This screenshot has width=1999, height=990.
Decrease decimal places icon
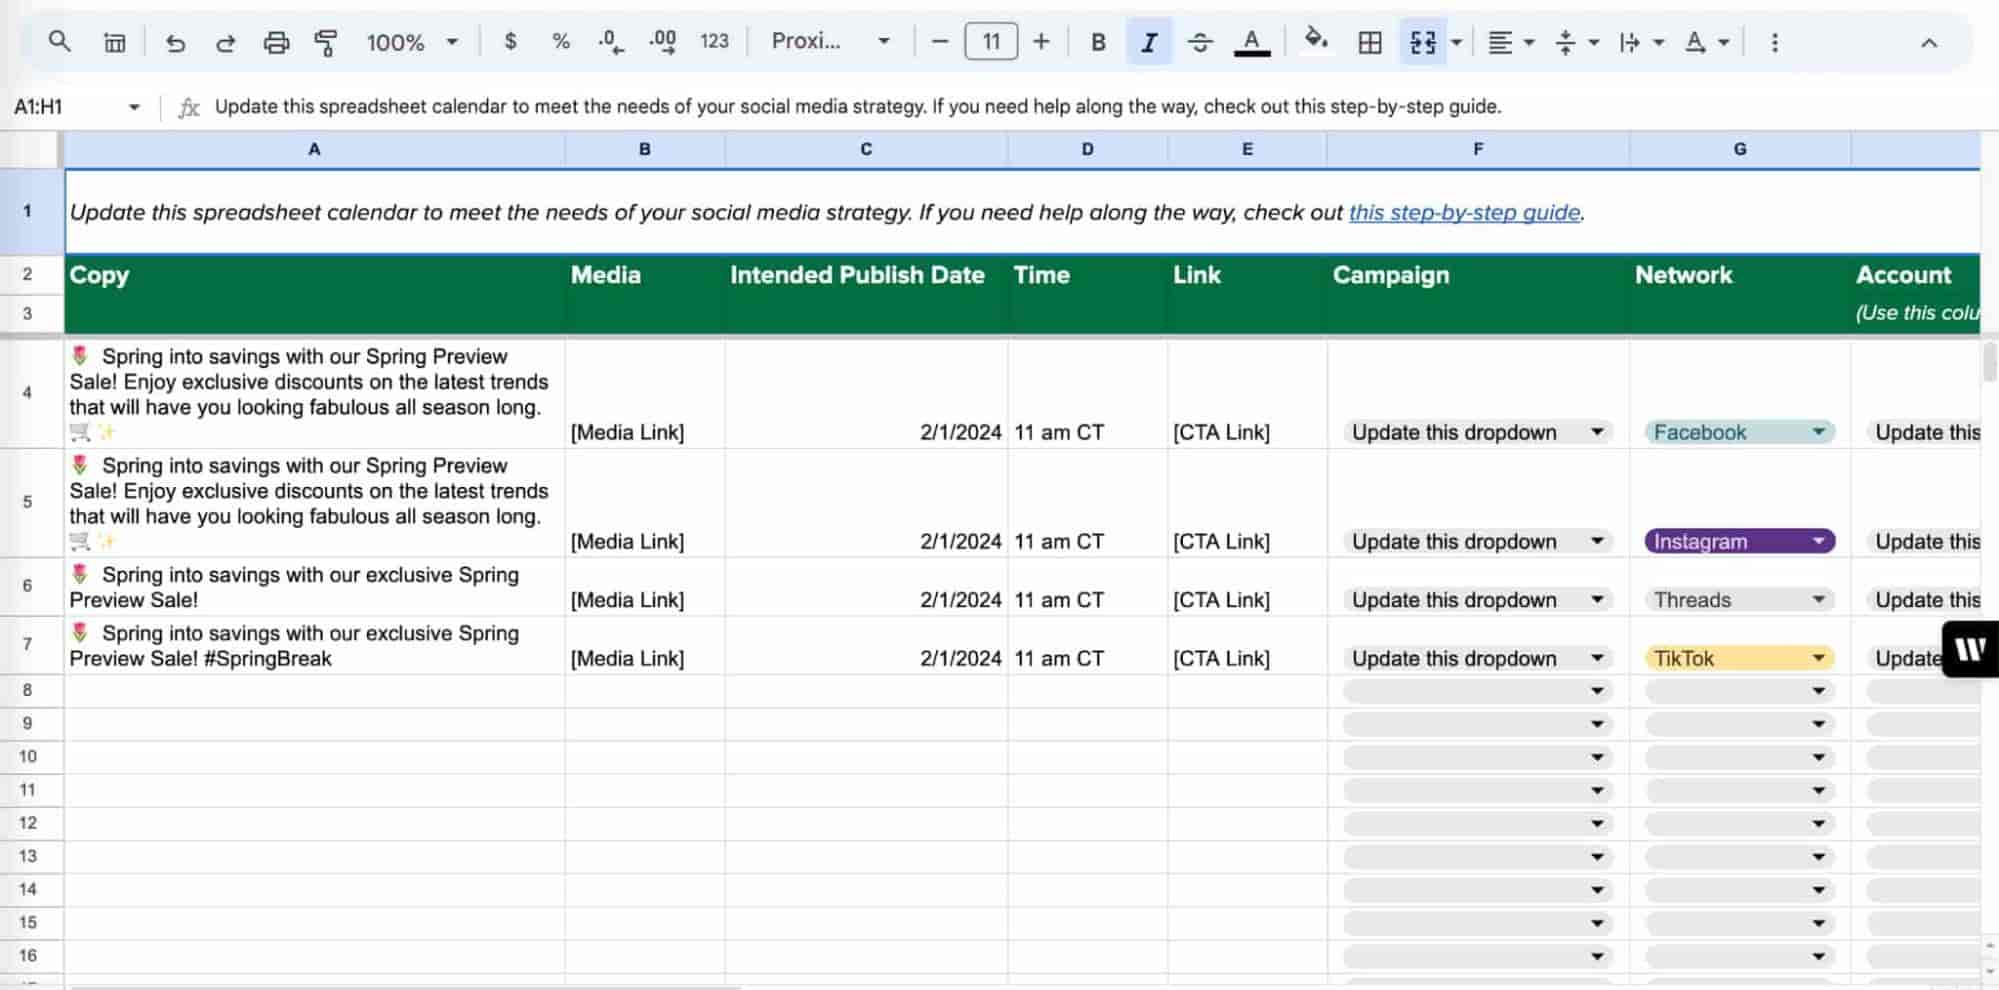coord(611,42)
